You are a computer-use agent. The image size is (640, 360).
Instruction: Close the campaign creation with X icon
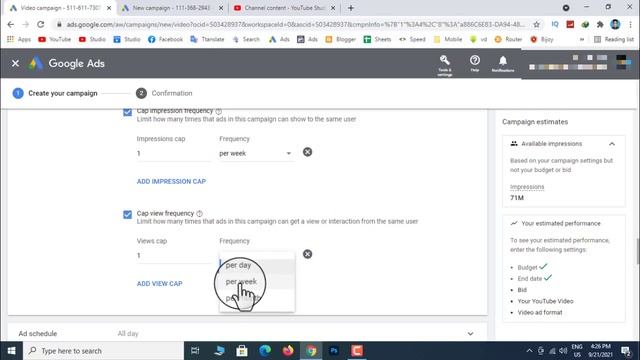pos(15,63)
